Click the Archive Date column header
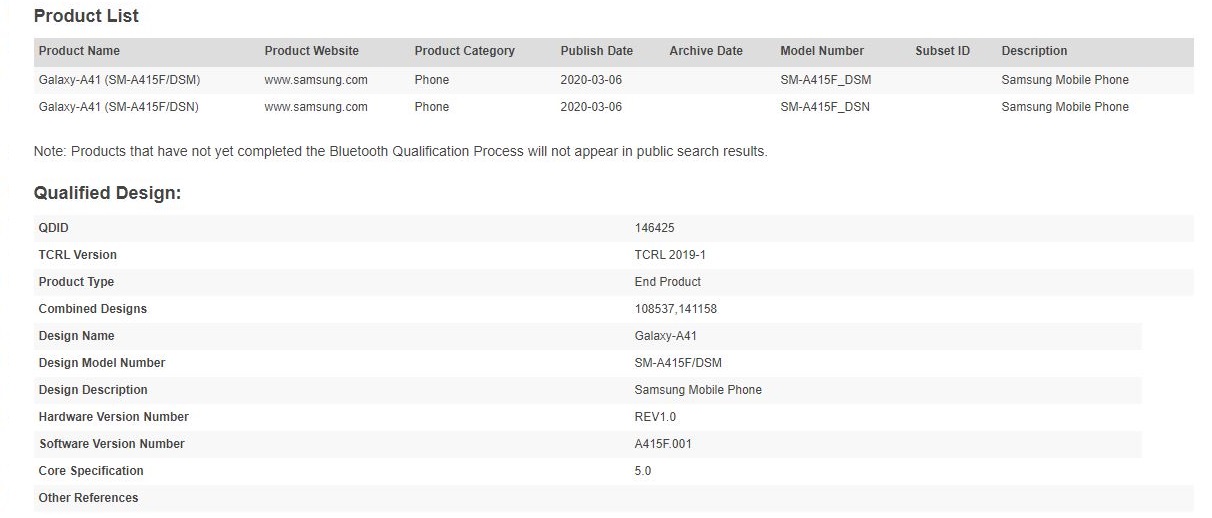 [x=706, y=51]
